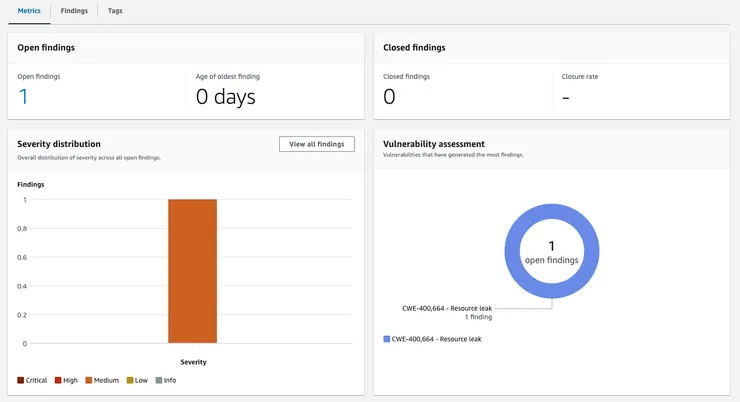Click the Info severity legend swatch
Viewport: 740px width, 402px height.
point(160,380)
